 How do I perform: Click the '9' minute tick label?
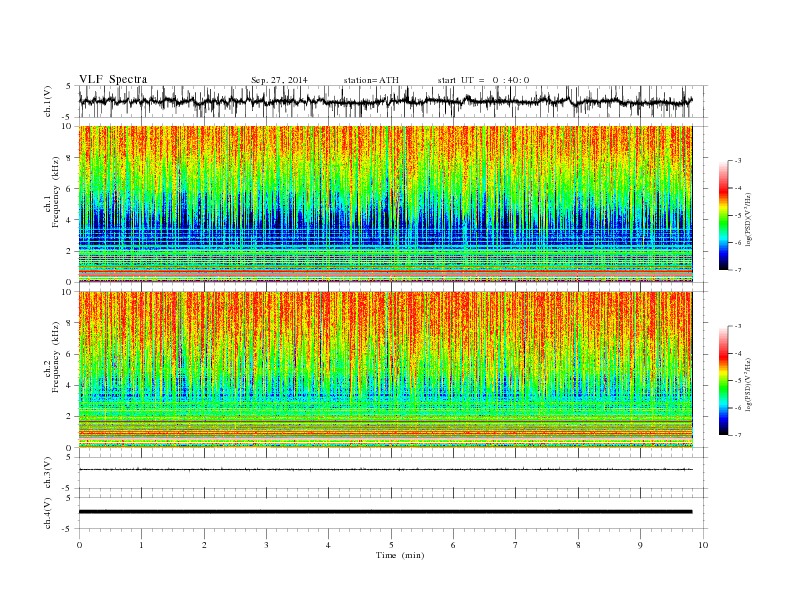640,545
